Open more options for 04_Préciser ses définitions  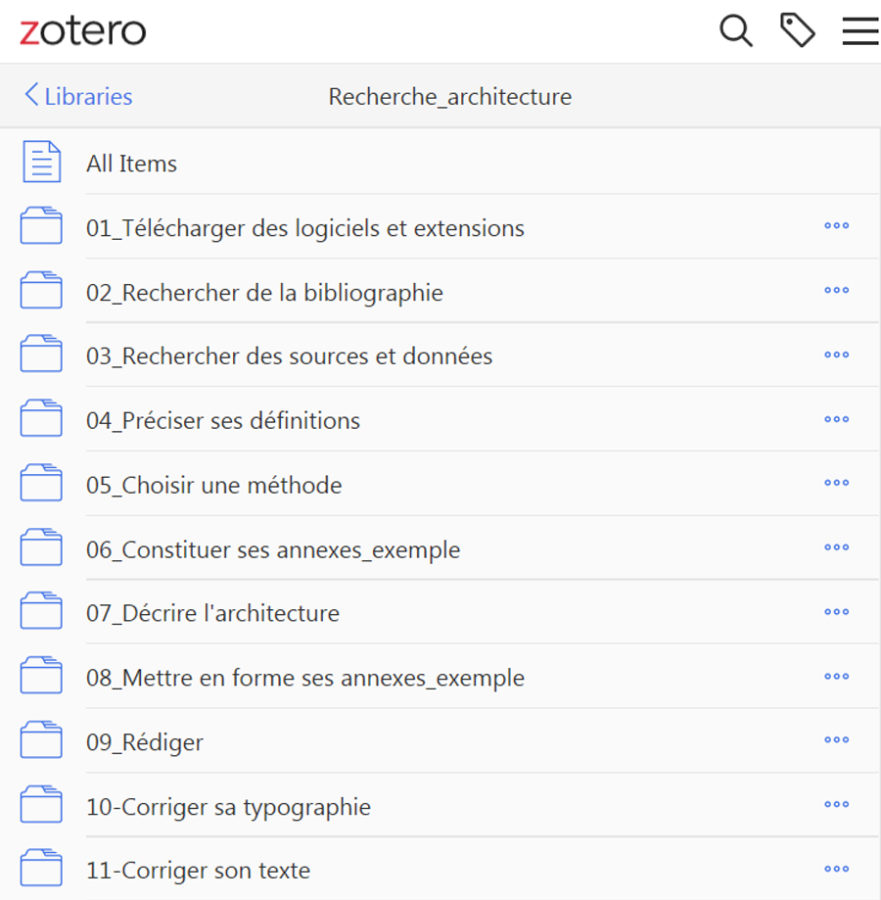pos(836,419)
